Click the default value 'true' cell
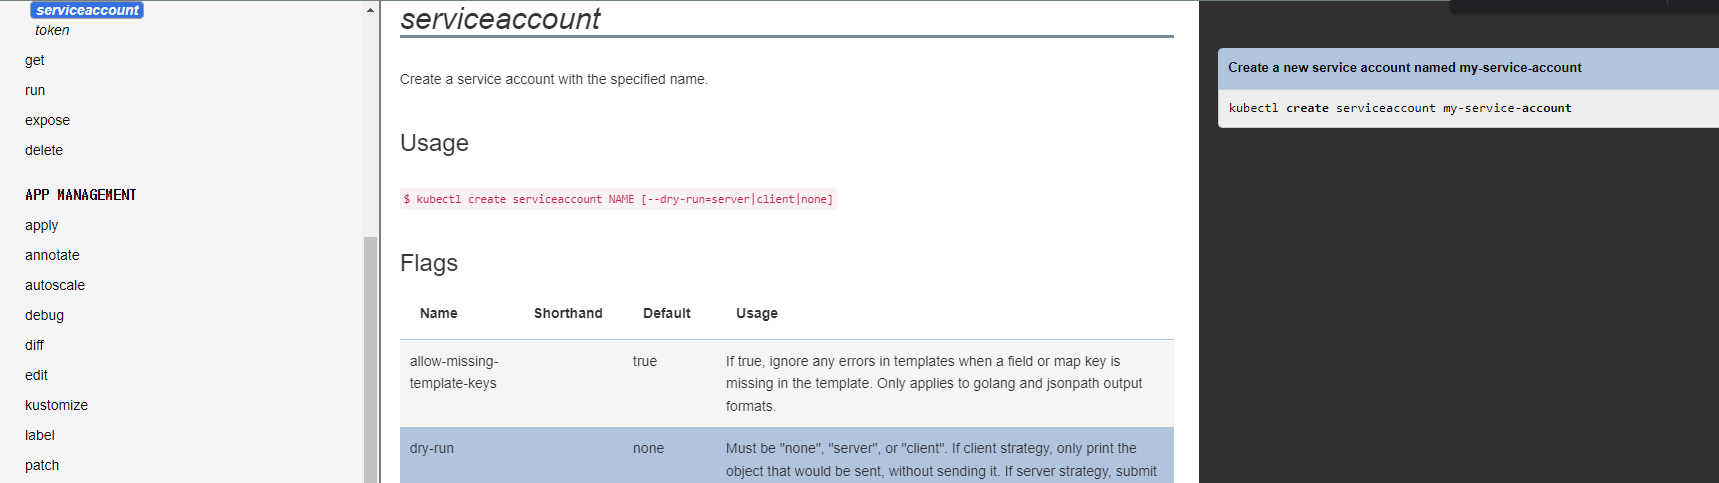Image resolution: width=1719 pixels, height=483 pixels. click(645, 361)
